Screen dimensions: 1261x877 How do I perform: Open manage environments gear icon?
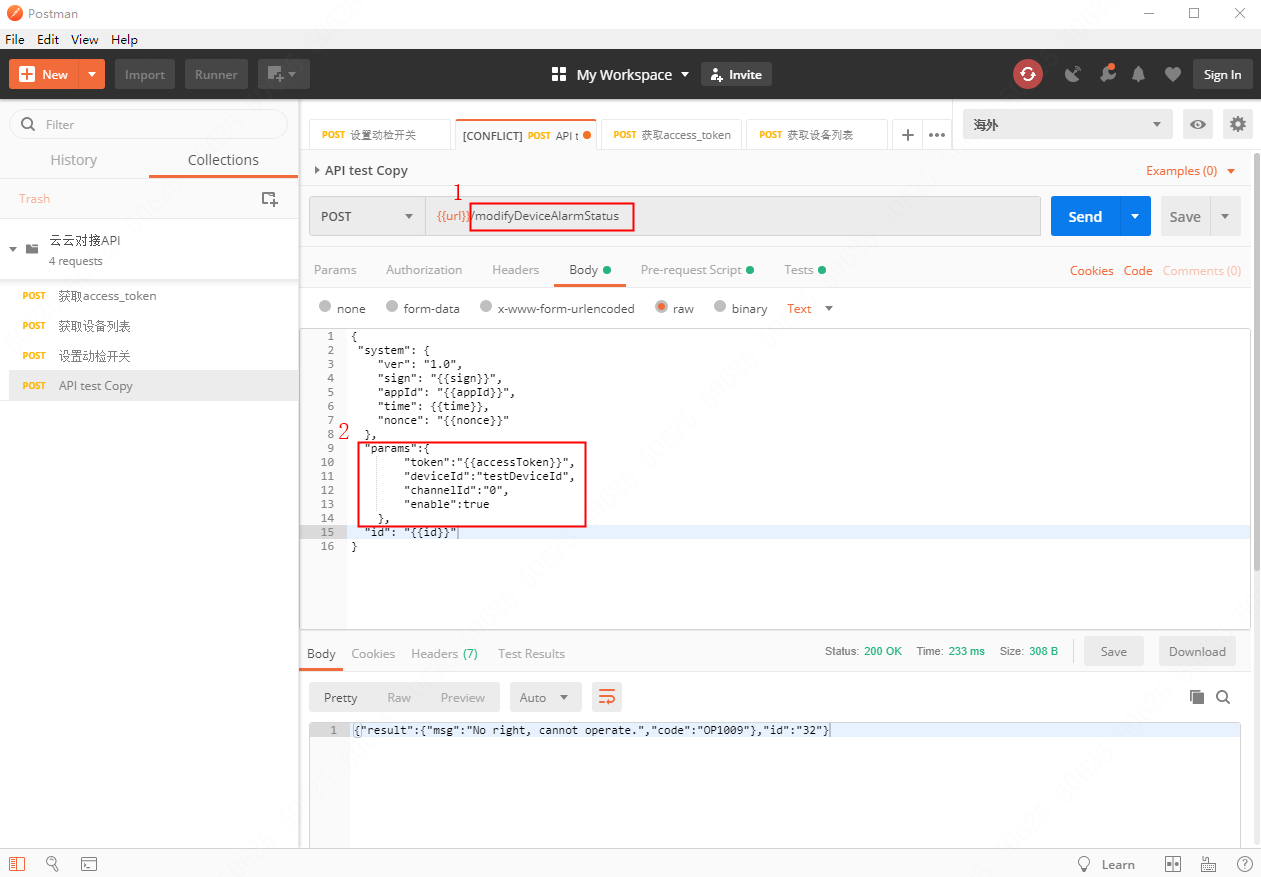(x=1238, y=124)
